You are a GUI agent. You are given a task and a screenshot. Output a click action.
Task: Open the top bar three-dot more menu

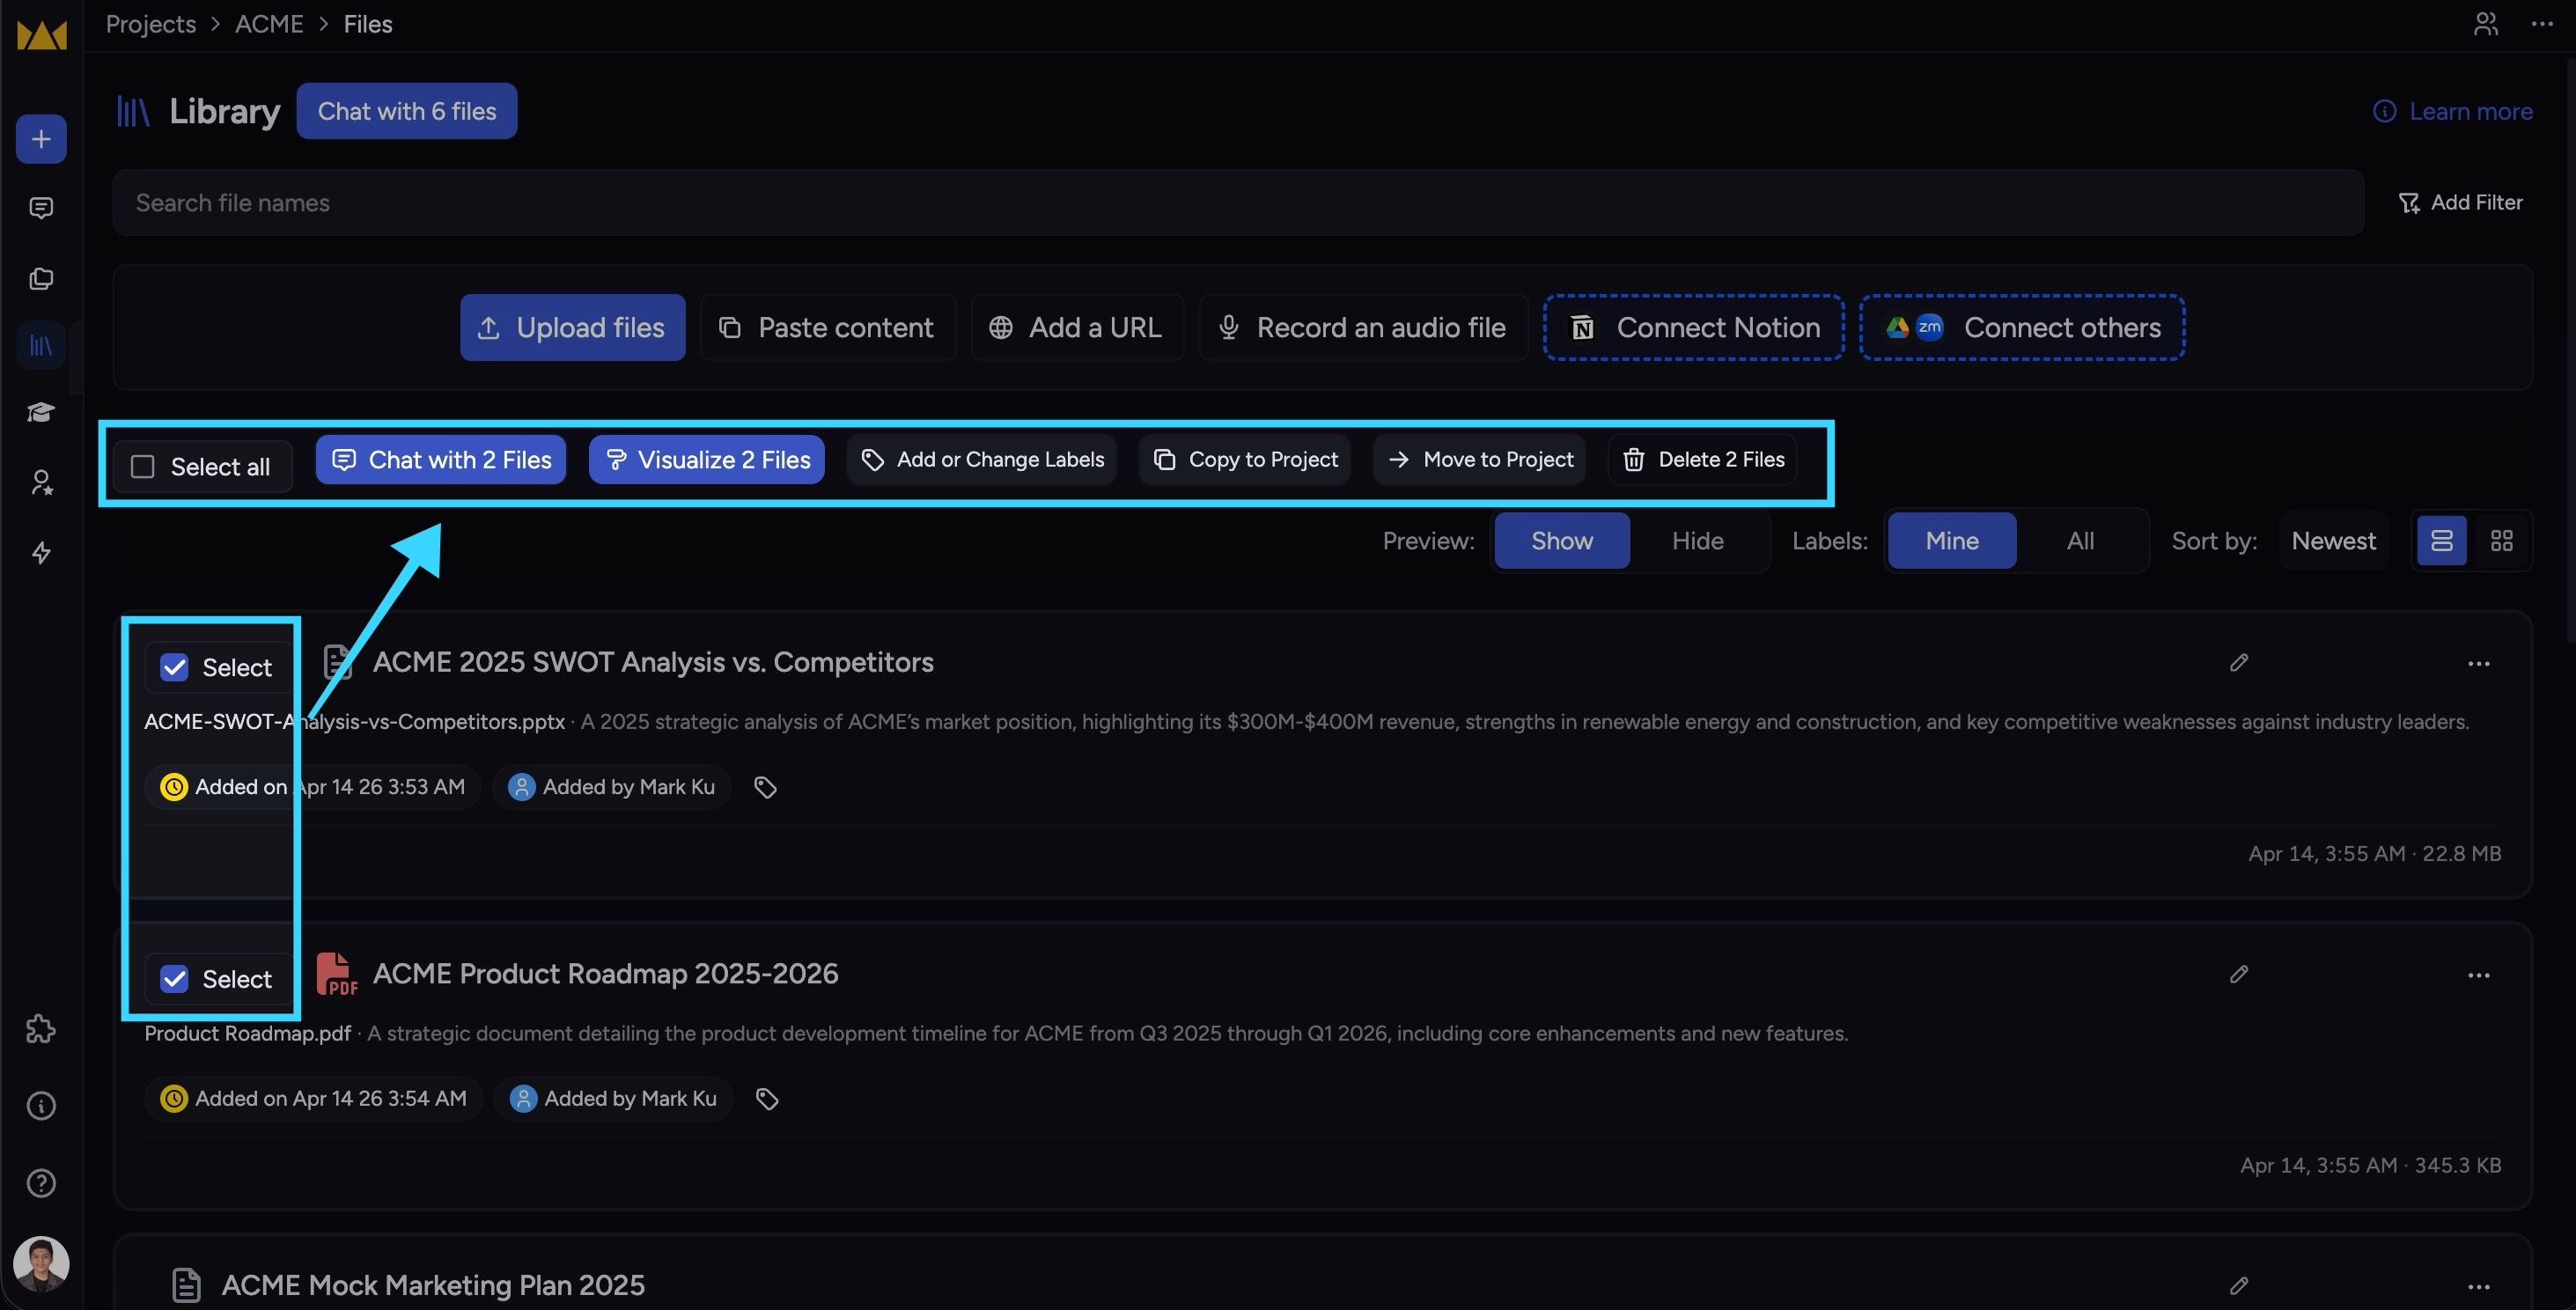(2542, 24)
